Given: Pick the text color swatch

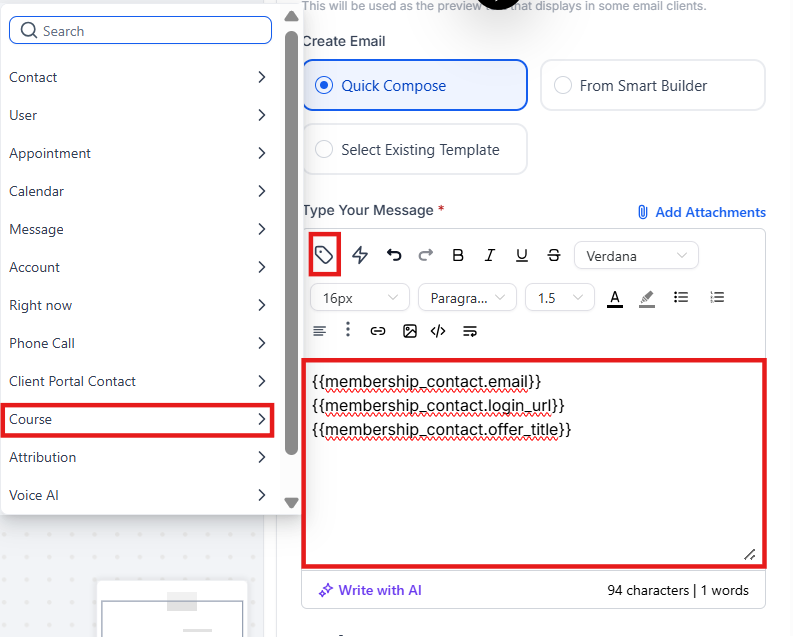Looking at the screenshot, I should [615, 297].
